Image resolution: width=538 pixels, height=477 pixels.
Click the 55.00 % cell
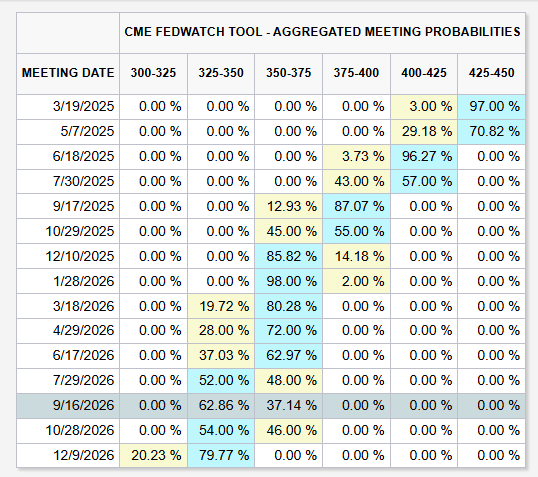click(356, 231)
